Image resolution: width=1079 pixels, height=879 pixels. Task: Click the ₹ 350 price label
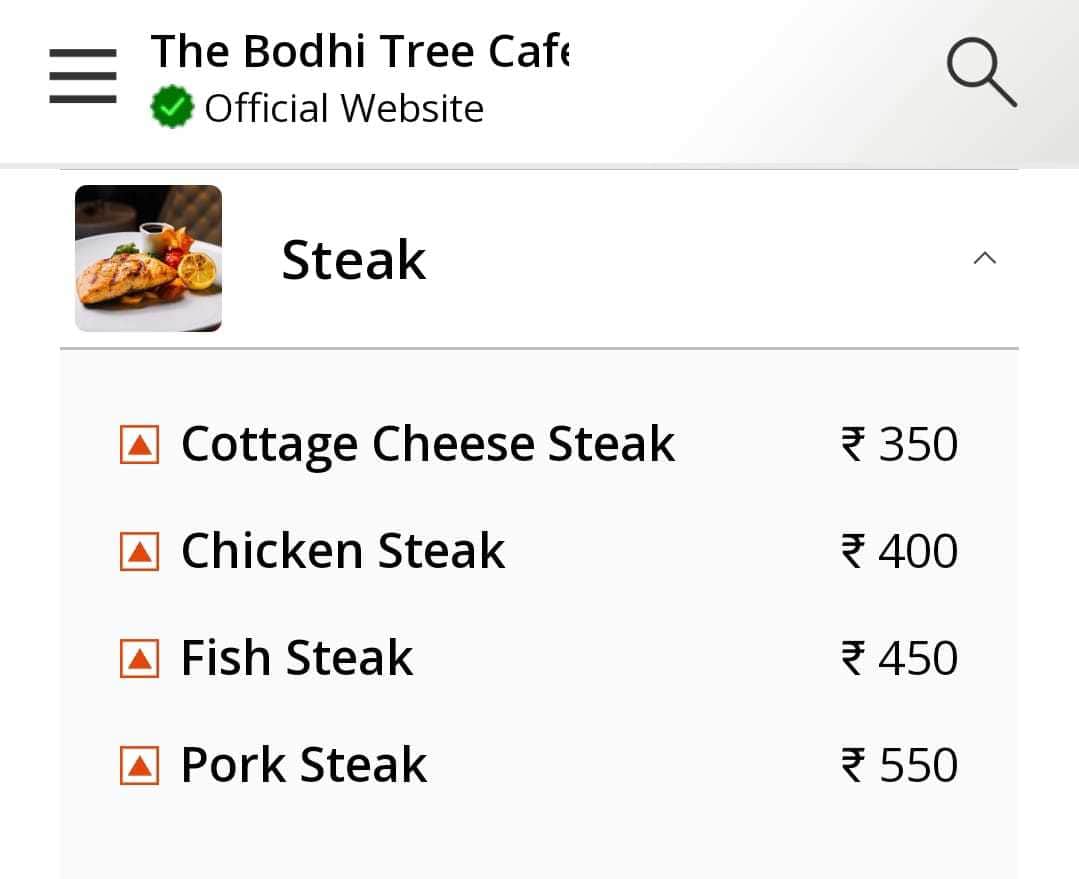tap(897, 443)
